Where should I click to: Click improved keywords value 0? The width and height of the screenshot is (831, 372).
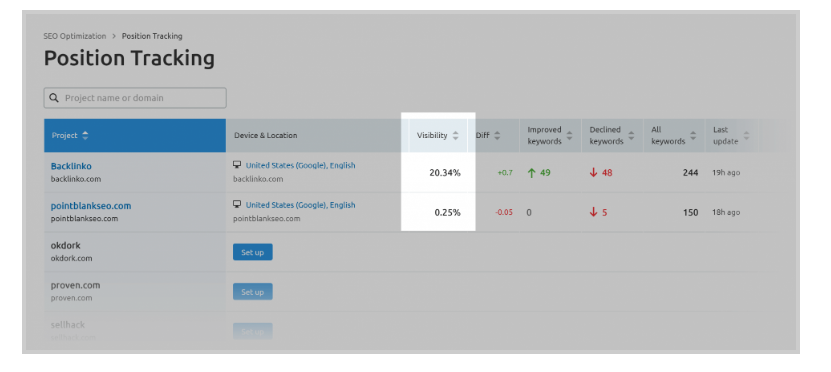click(x=529, y=212)
